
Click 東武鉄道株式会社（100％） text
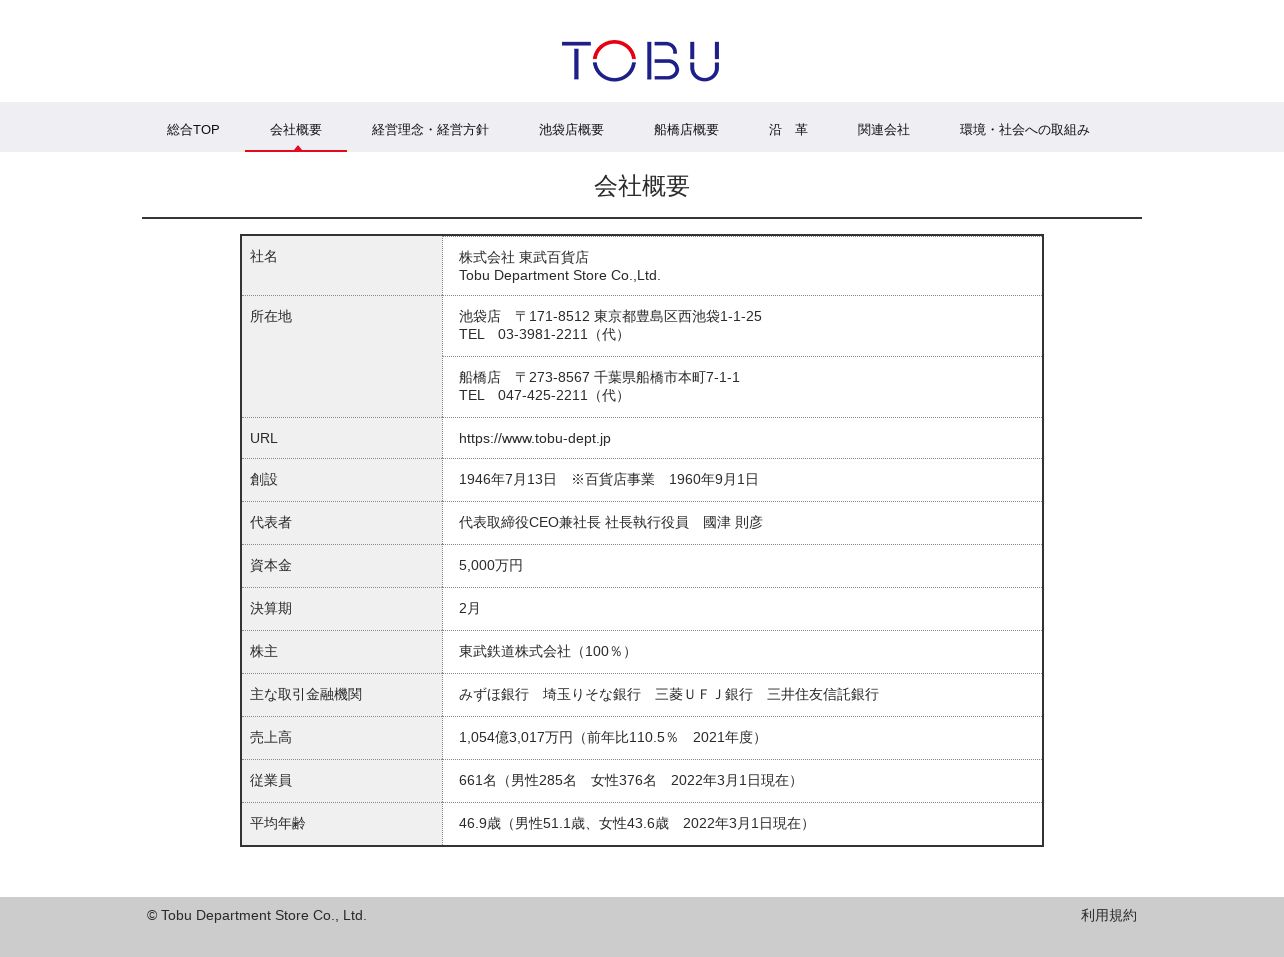(x=547, y=651)
